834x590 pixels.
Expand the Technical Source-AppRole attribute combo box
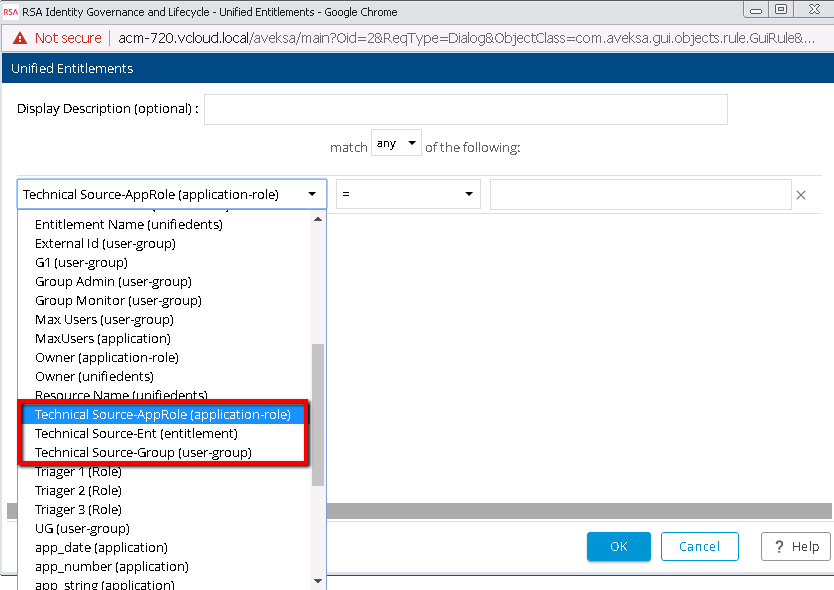click(172, 194)
